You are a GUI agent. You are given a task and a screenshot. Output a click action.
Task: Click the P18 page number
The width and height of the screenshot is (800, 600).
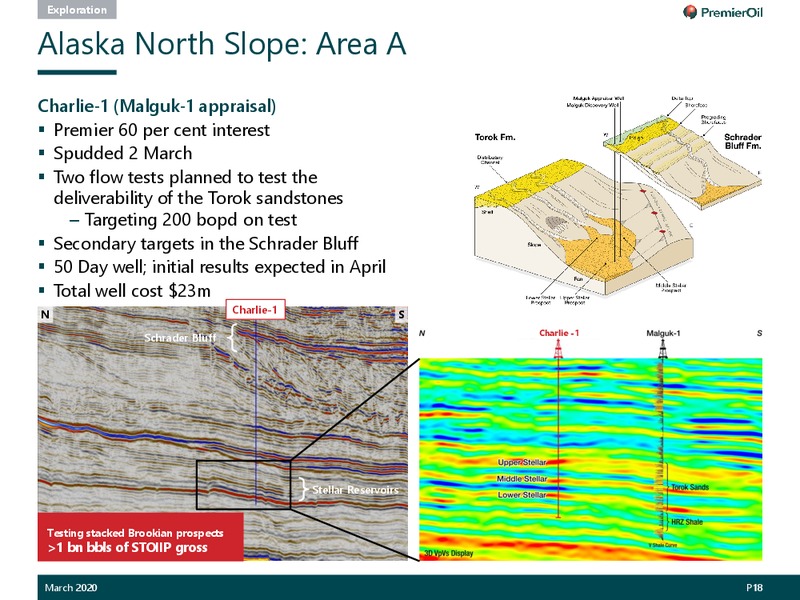(x=754, y=588)
